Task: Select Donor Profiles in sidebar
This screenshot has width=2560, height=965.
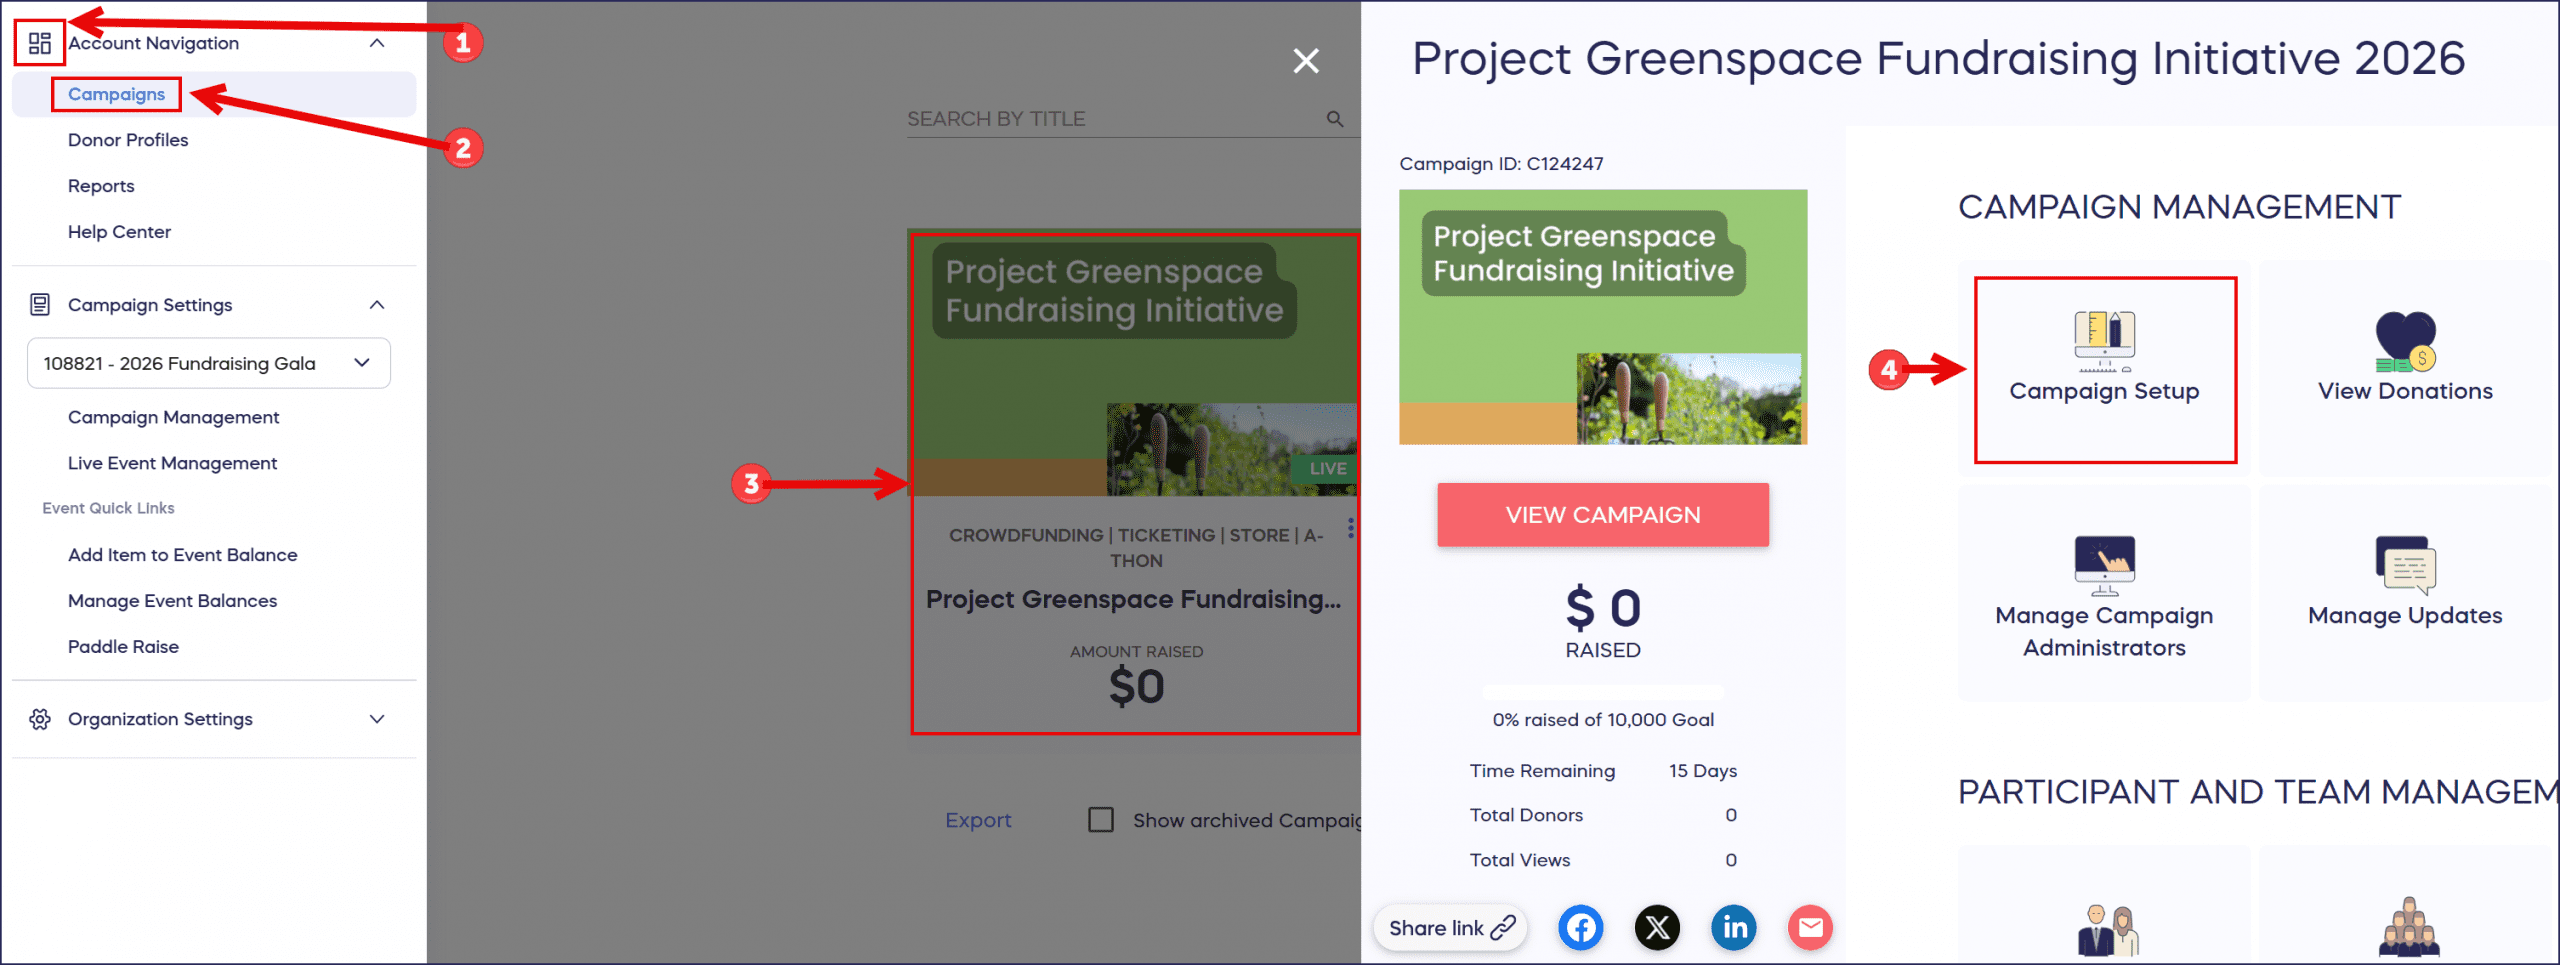Action: tap(128, 140)
